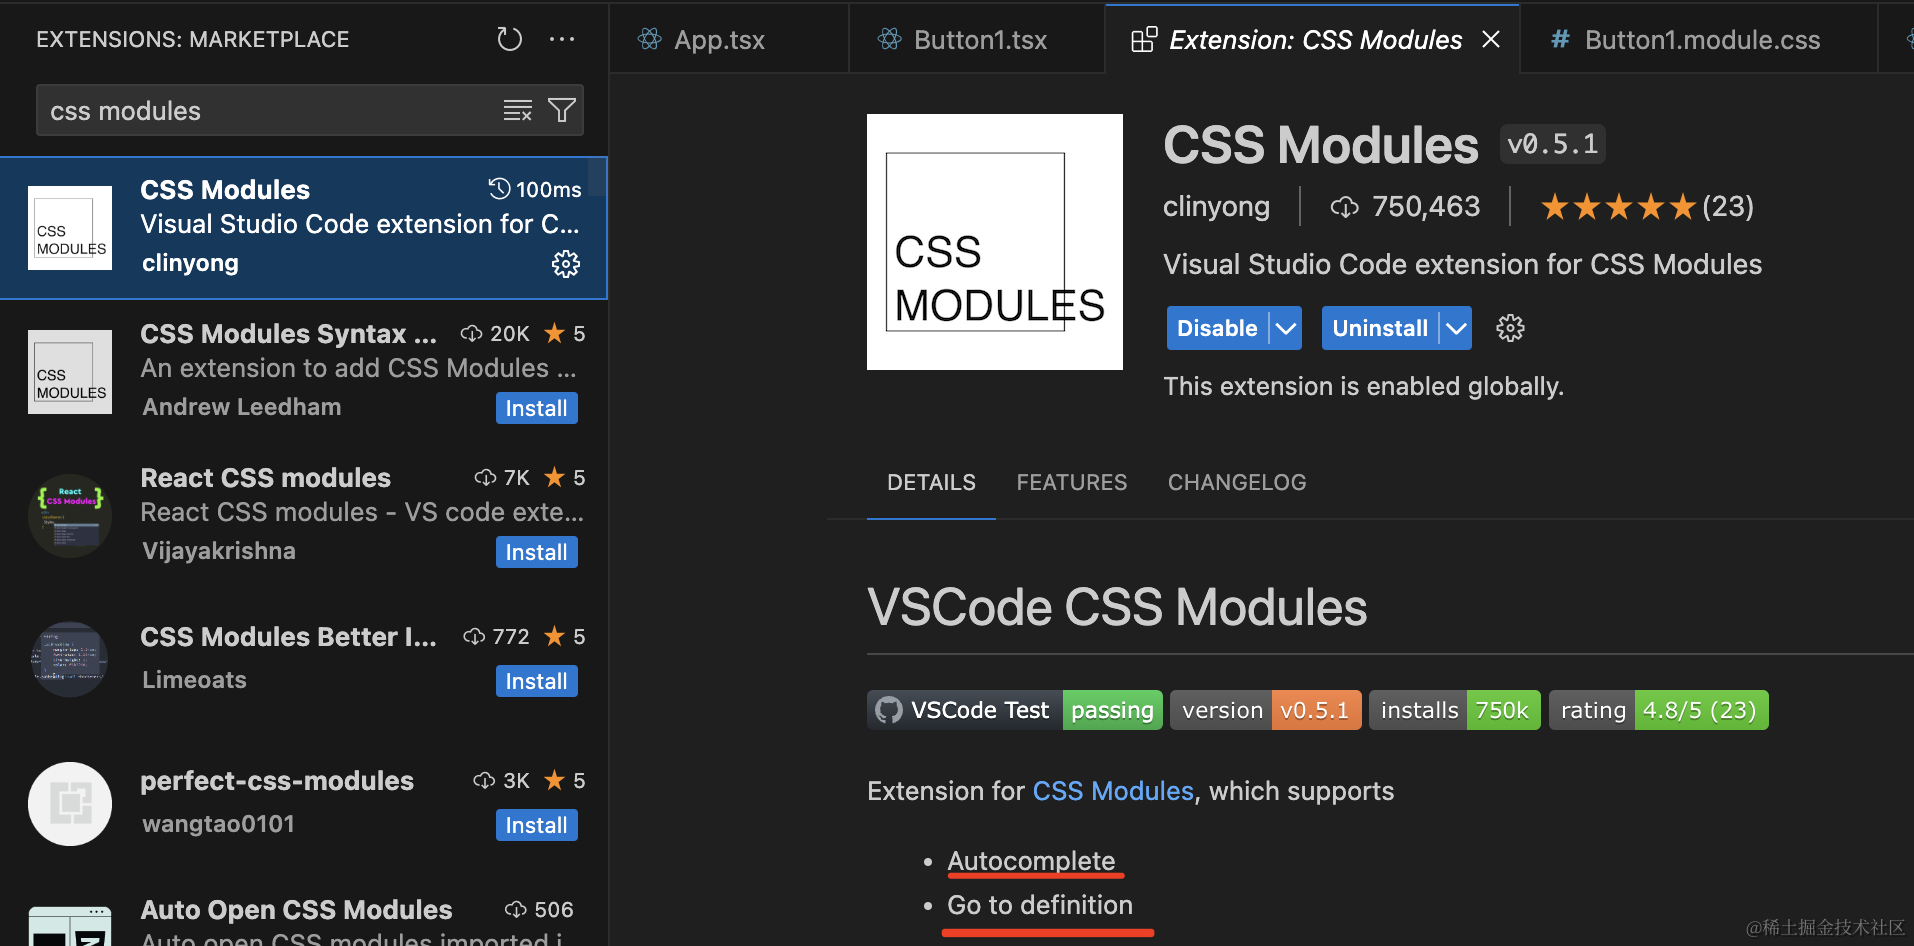
Task: Install perfect-css-modules by wangtao0101
Action: point(536,825)
